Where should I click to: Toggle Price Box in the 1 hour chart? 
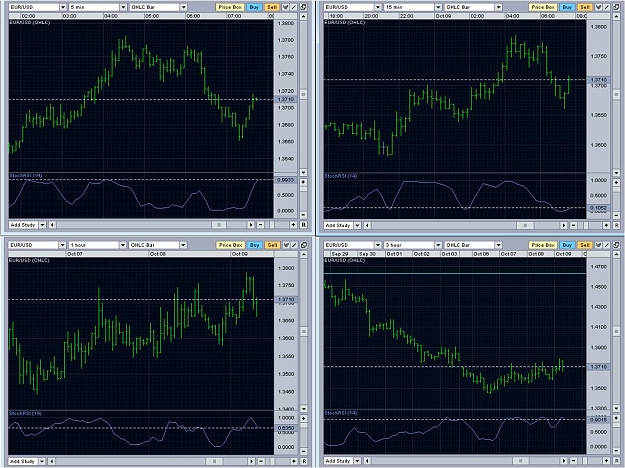click(x=231, y=245)
